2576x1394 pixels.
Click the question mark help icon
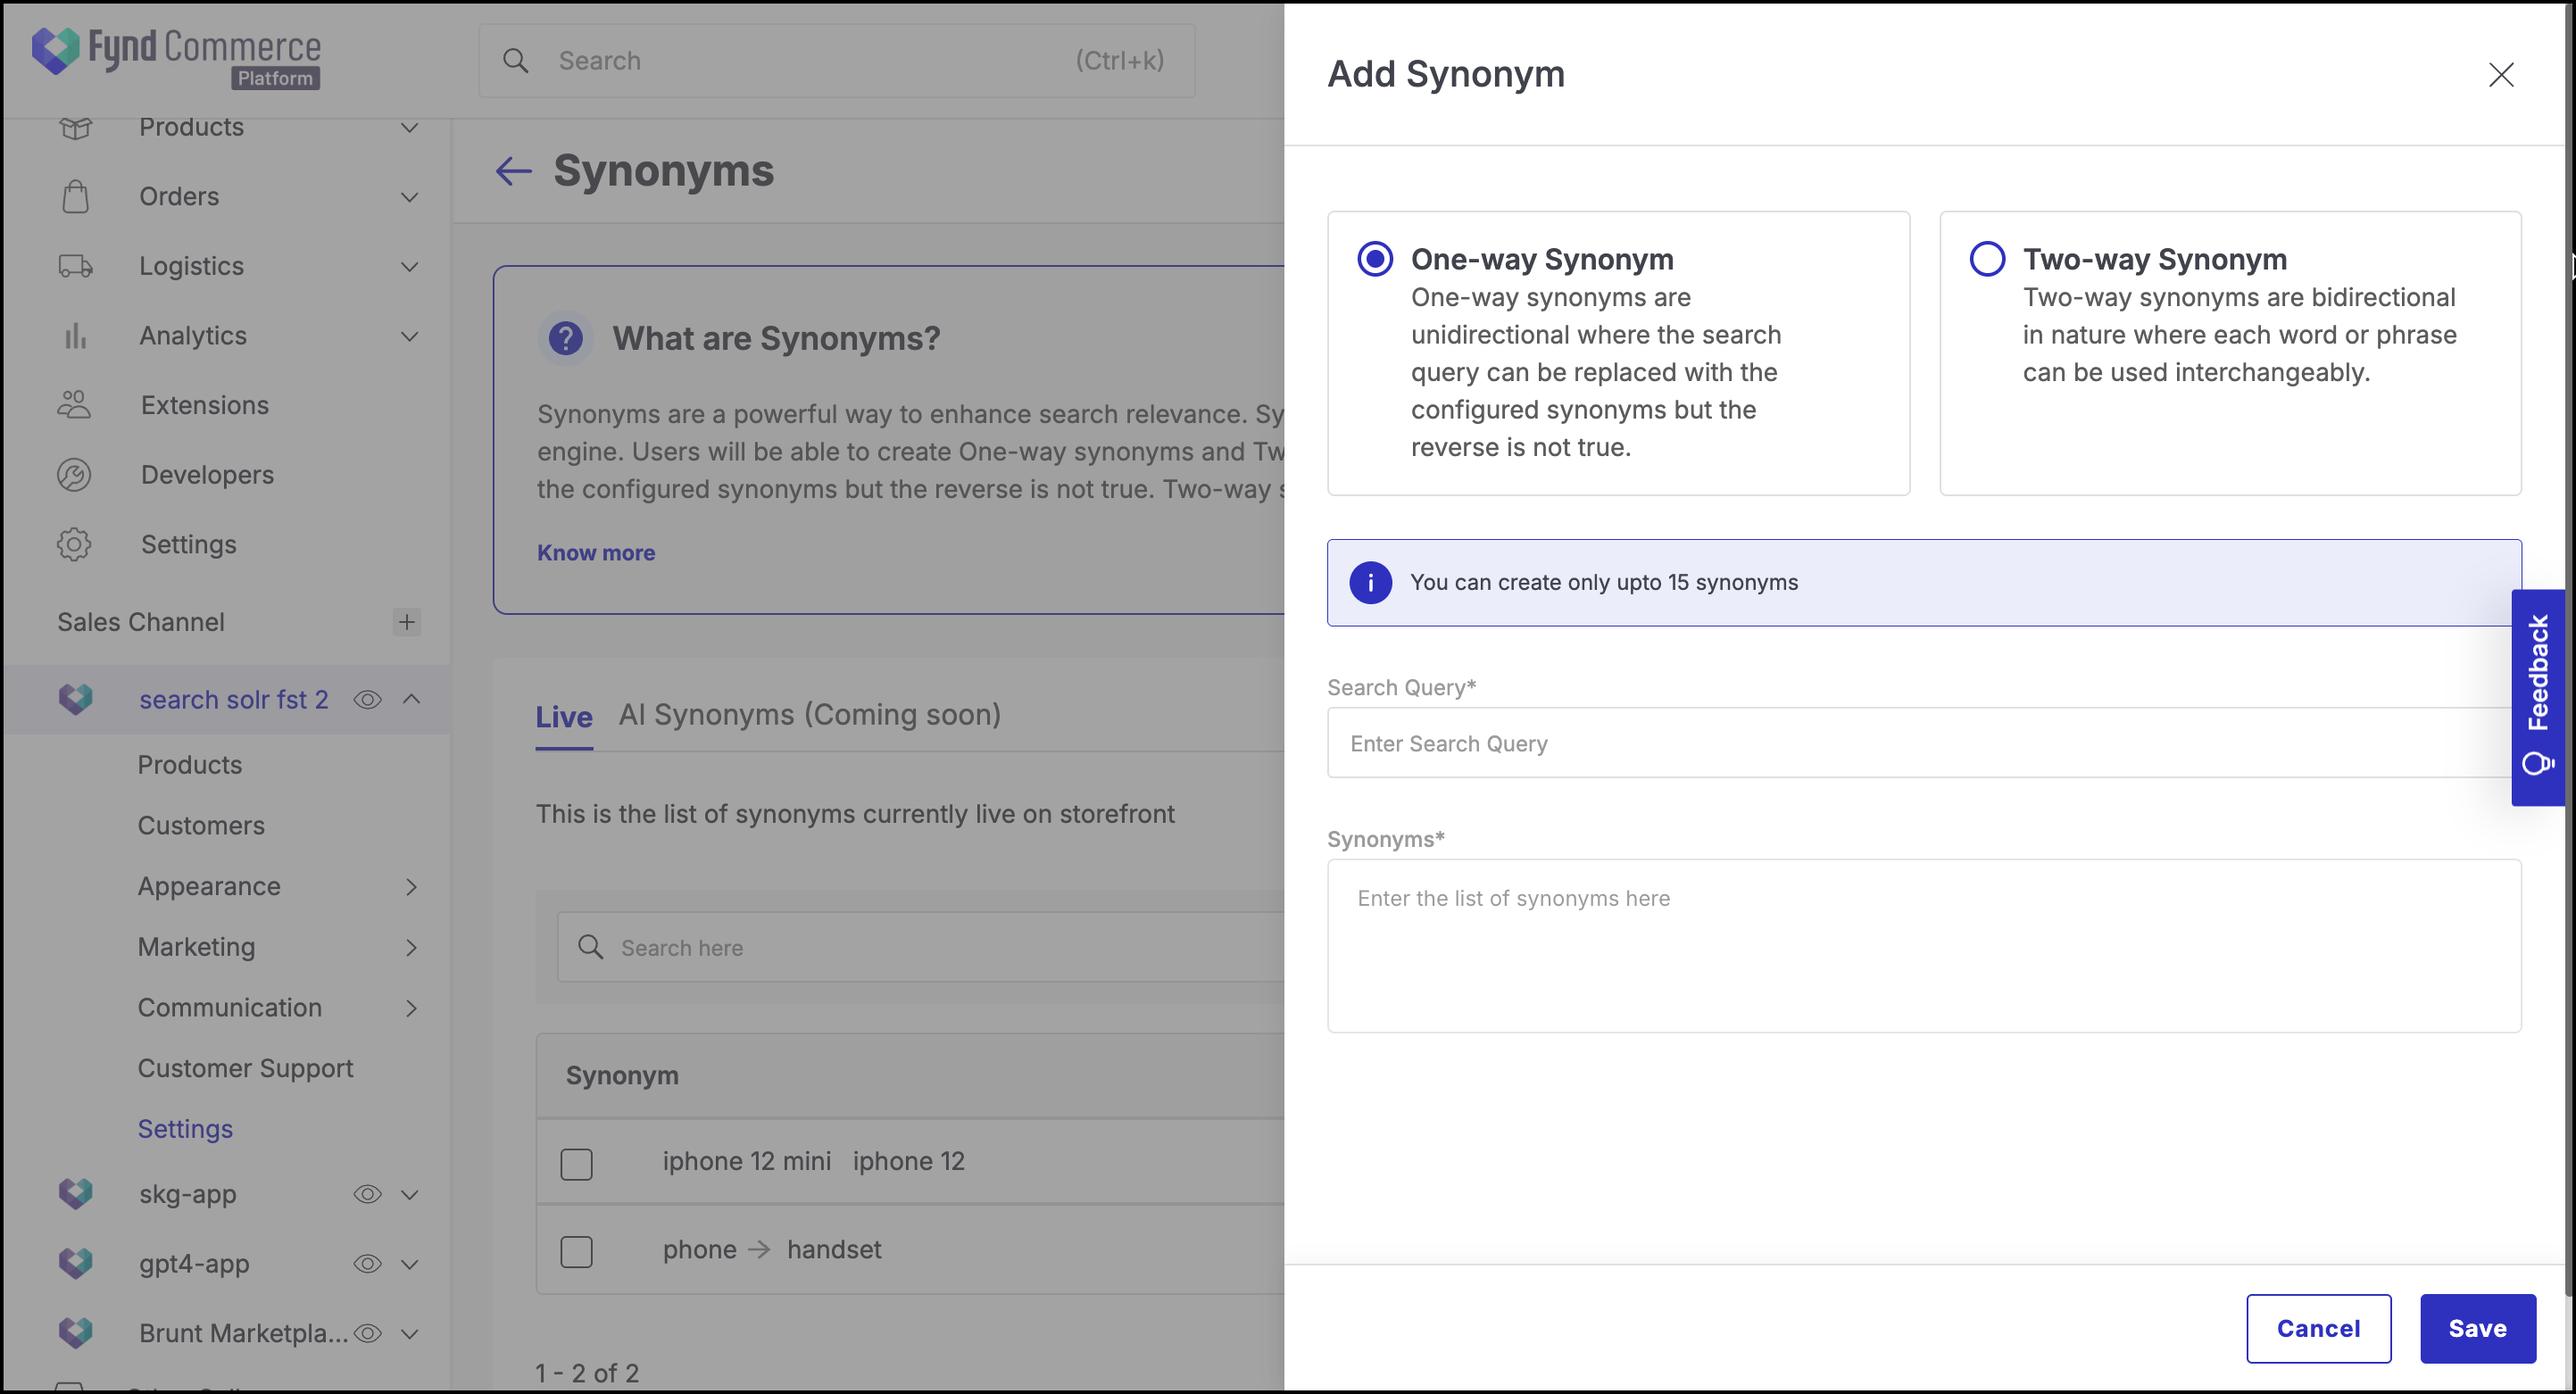566,338
